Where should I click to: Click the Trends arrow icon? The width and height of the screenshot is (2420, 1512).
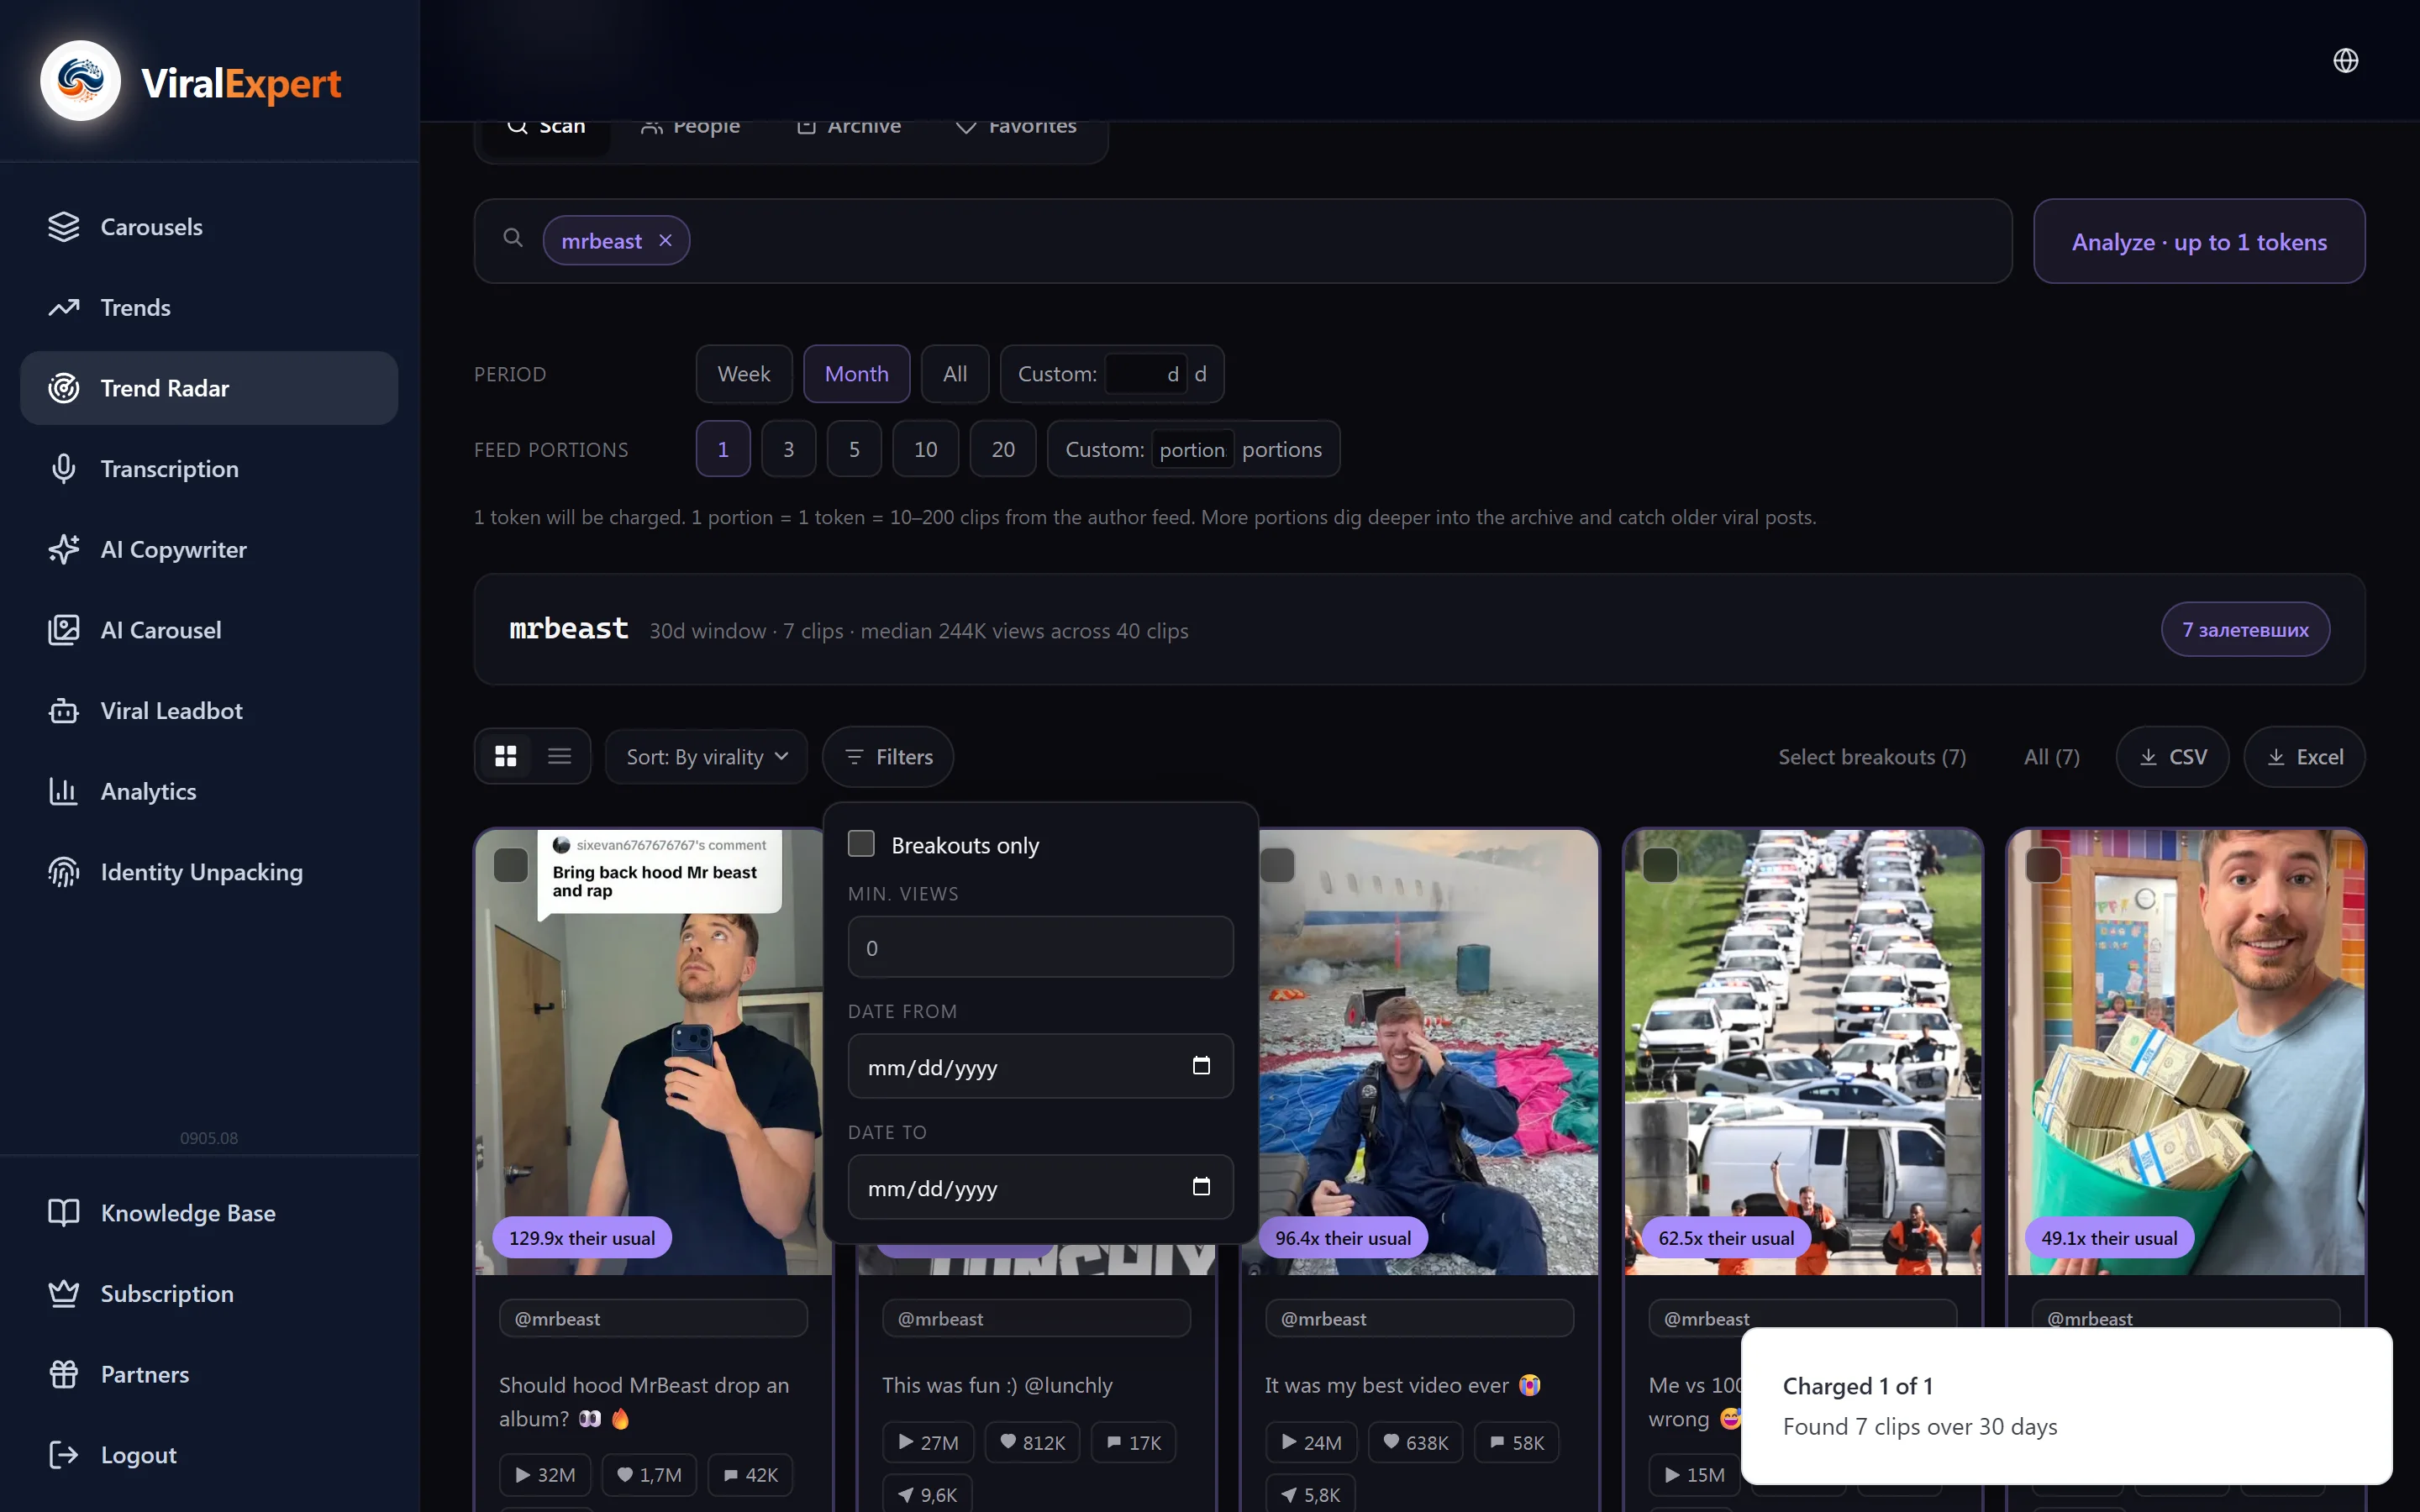pos(63,308)
